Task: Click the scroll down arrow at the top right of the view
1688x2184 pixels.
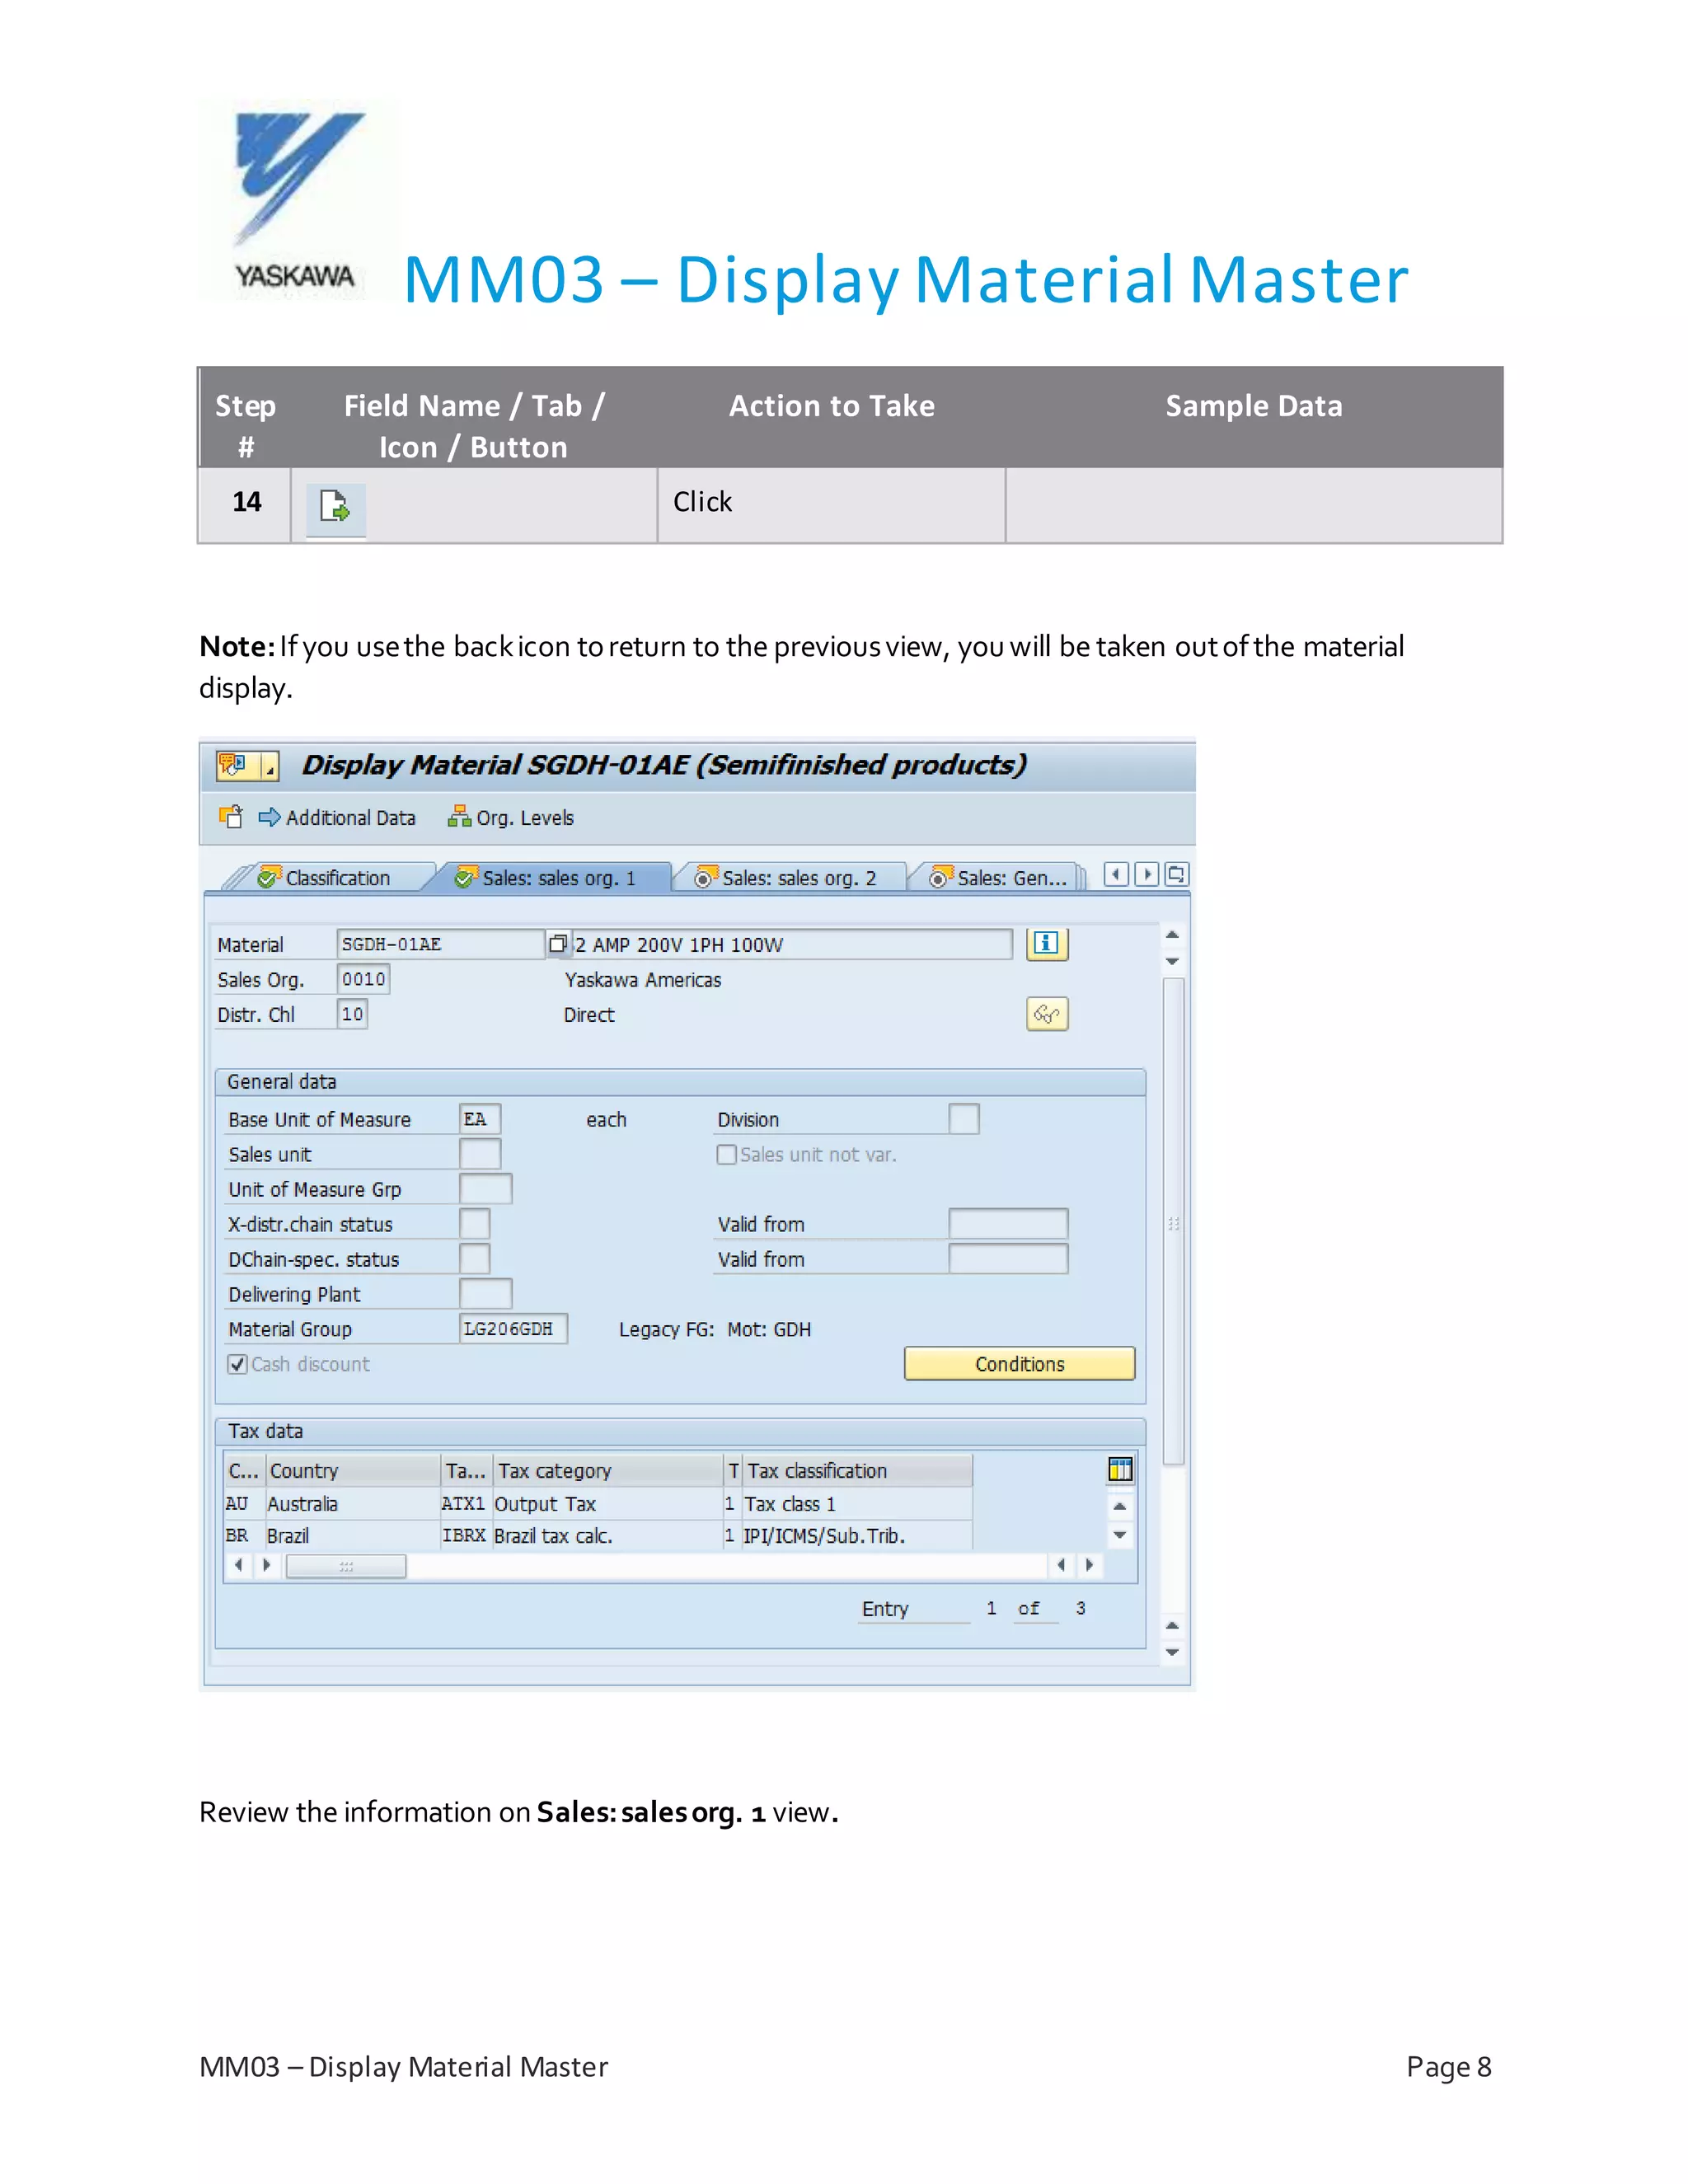Action: [1172, 961]
